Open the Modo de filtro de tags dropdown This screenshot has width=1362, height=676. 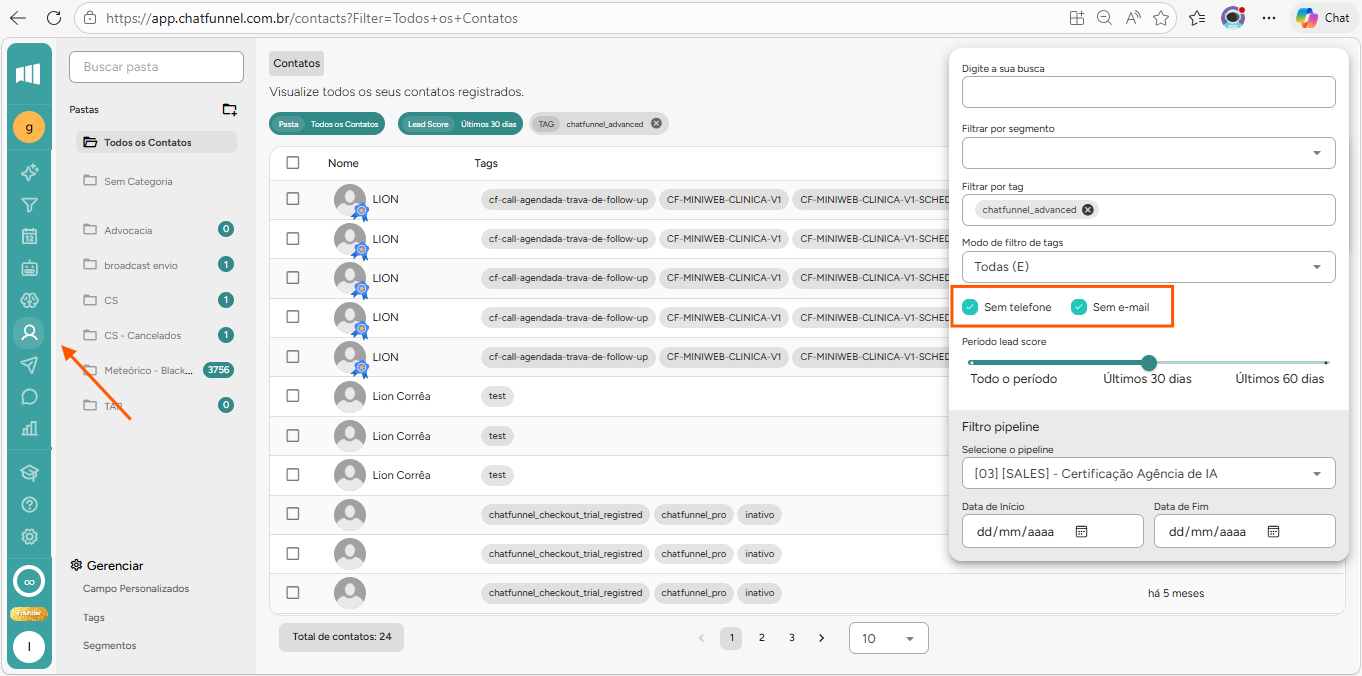(1148, 267)
